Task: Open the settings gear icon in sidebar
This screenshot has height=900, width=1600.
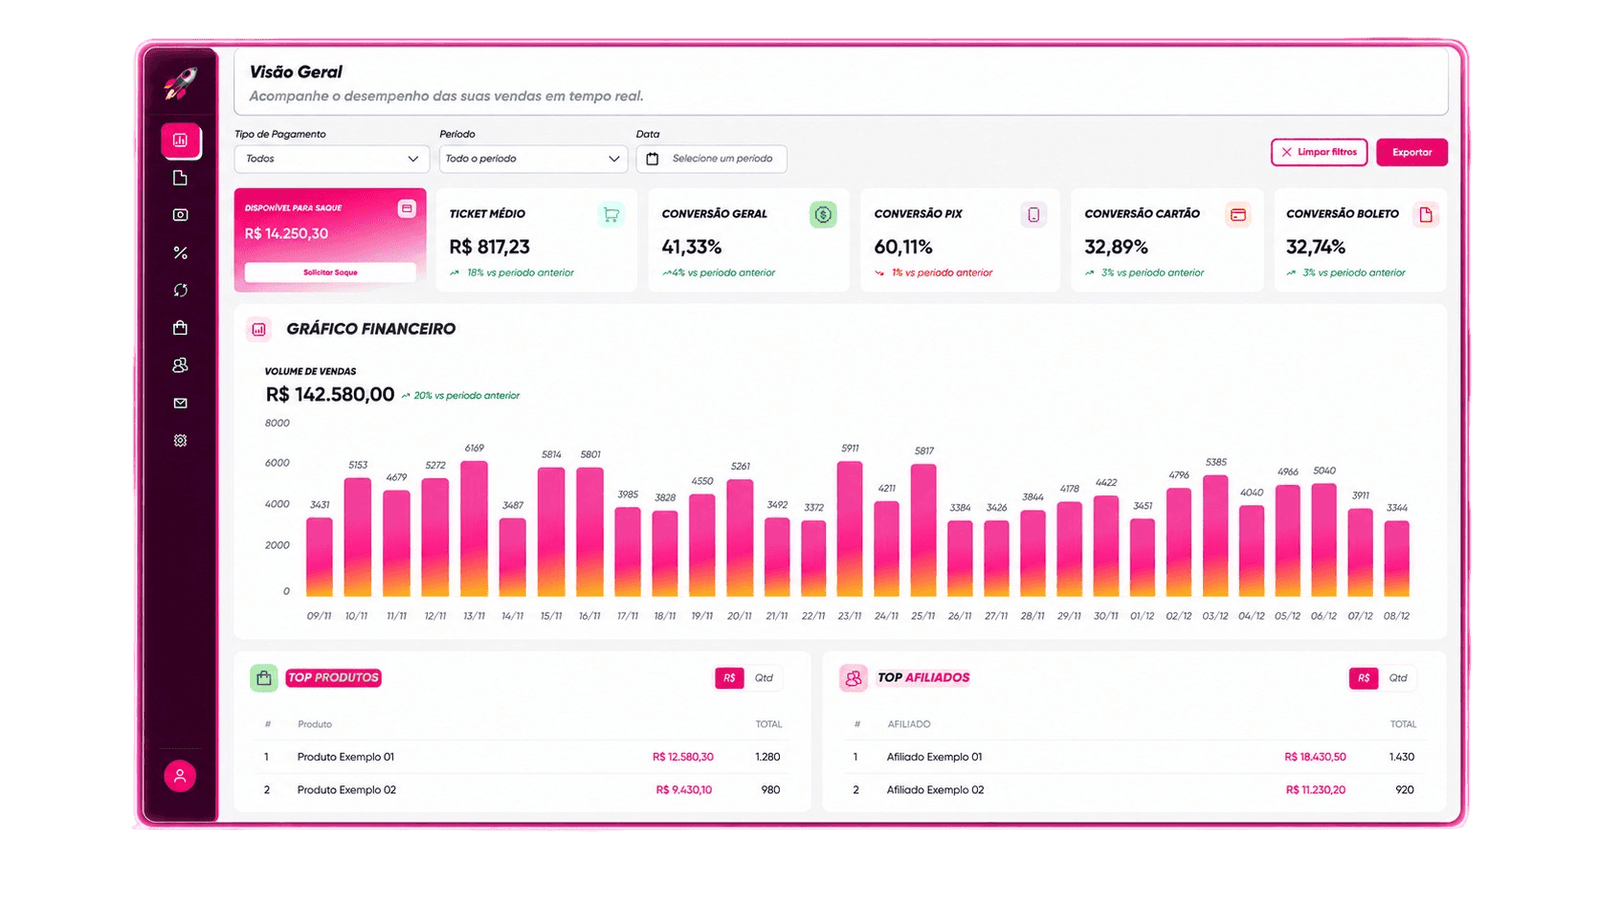Action: 180,440
